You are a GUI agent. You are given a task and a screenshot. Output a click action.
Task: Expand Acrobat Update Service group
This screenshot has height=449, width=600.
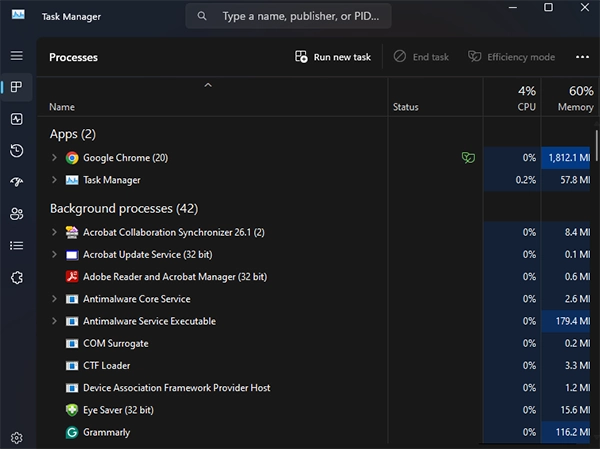point(54,254)
